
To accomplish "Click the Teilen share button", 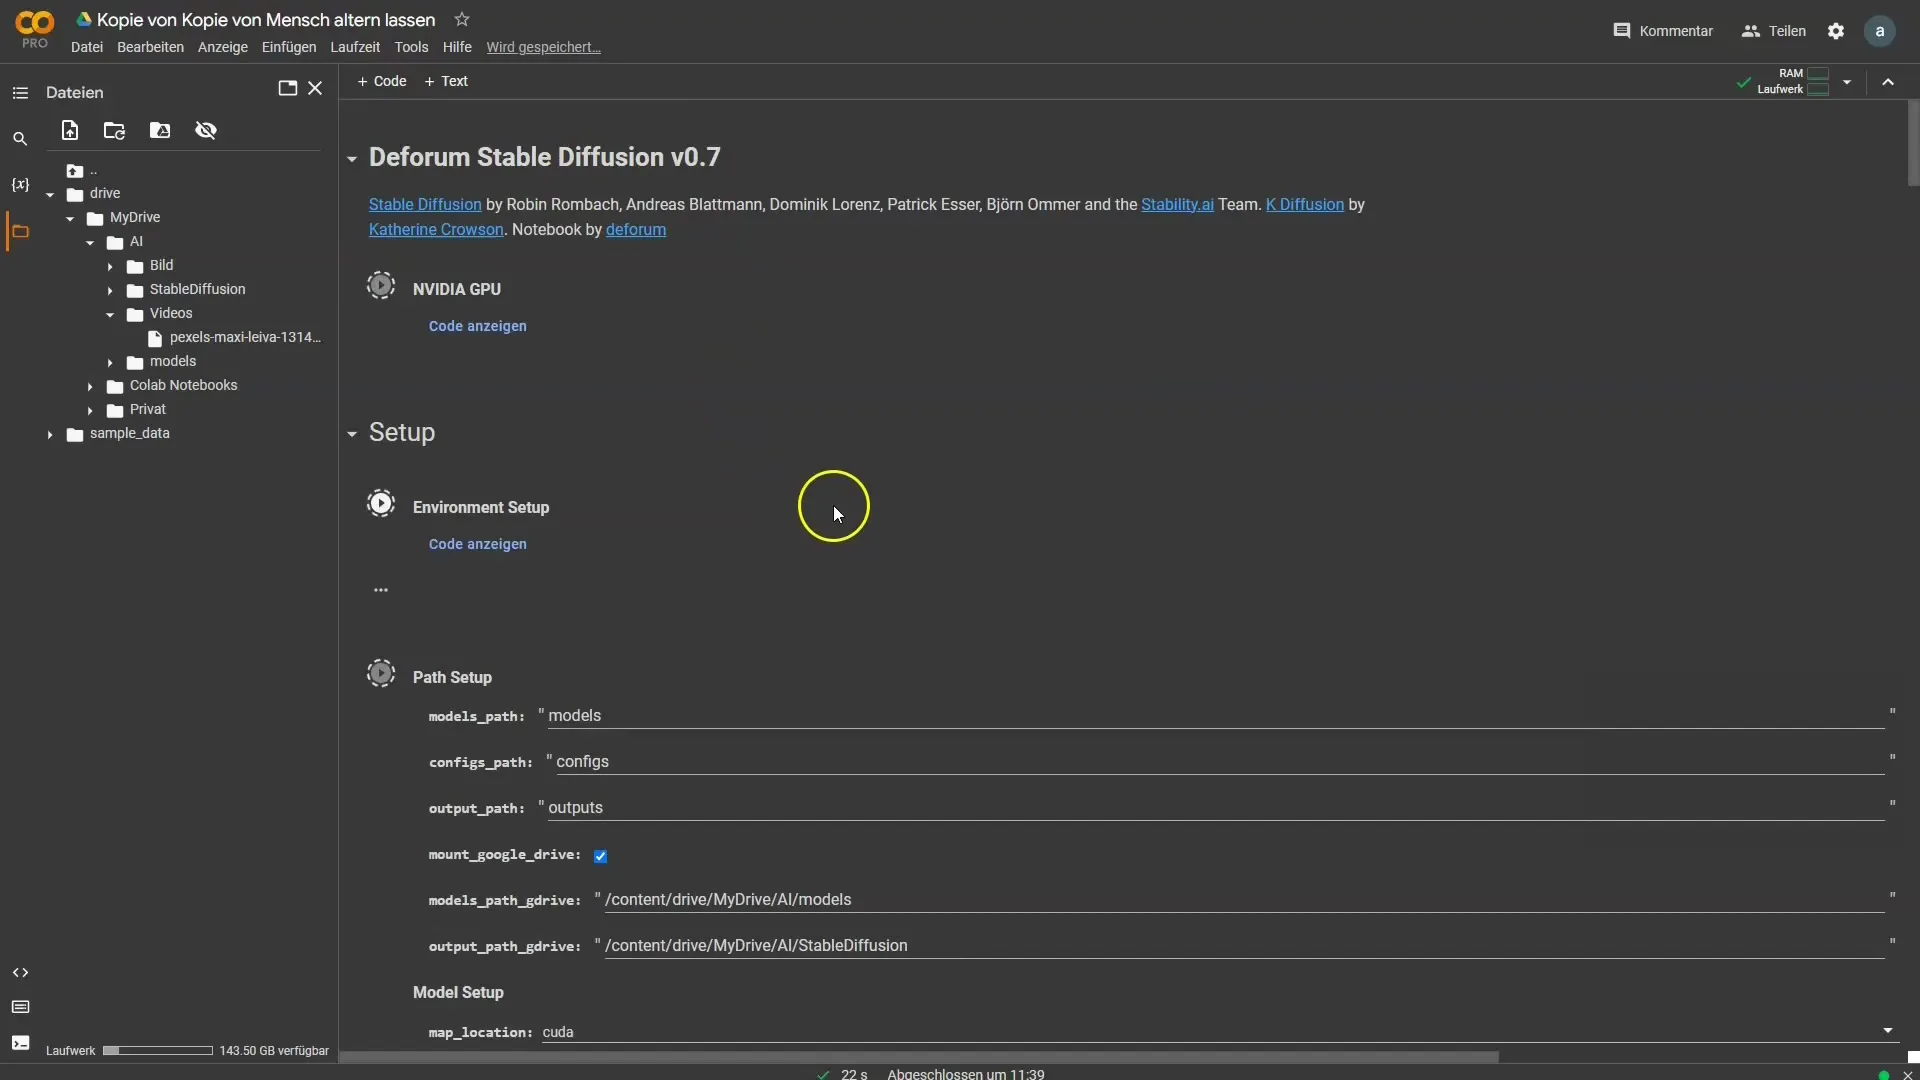I will [1774, 31].
